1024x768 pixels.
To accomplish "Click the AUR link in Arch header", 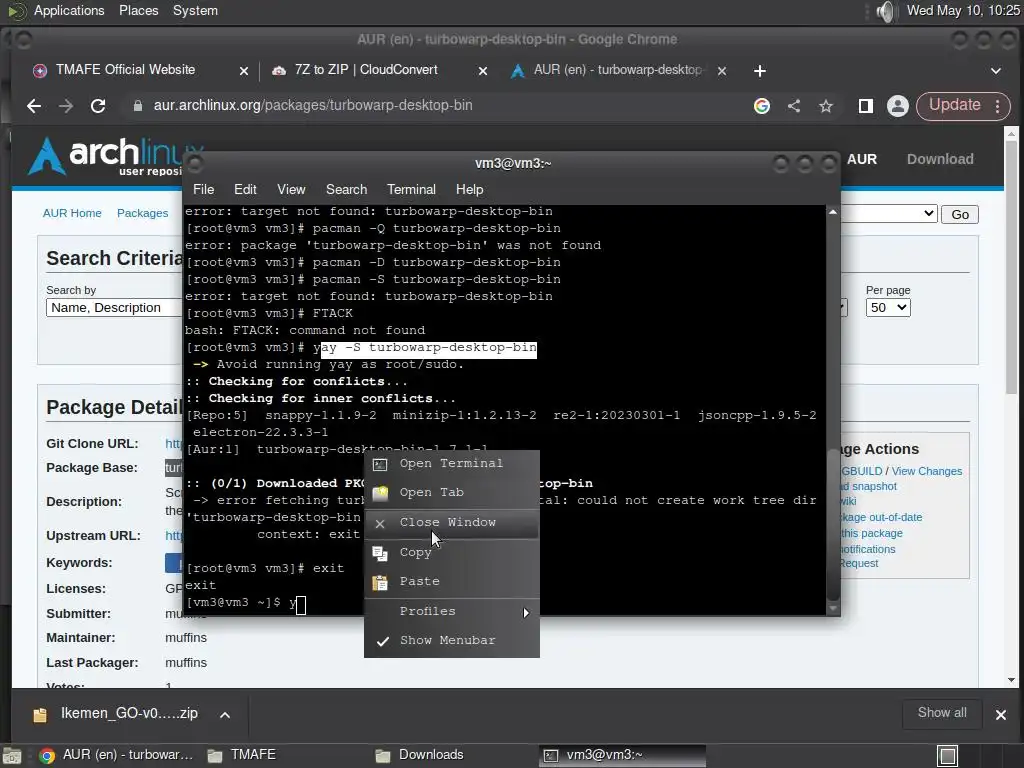I will tap(862, 159).
